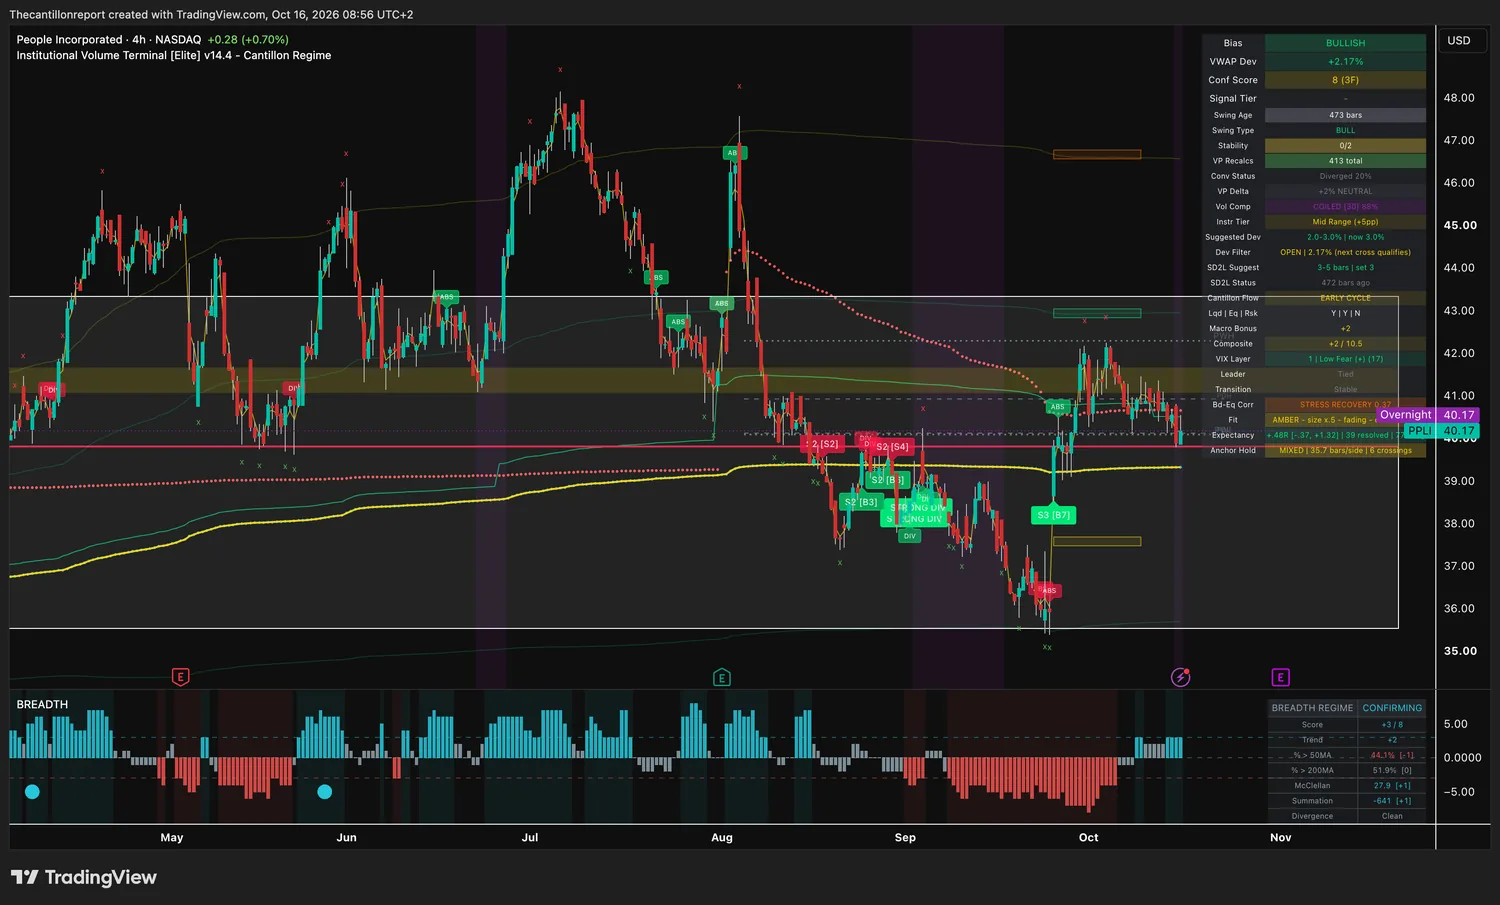Click the cyan Breadth dot near June

coord(324,792)
